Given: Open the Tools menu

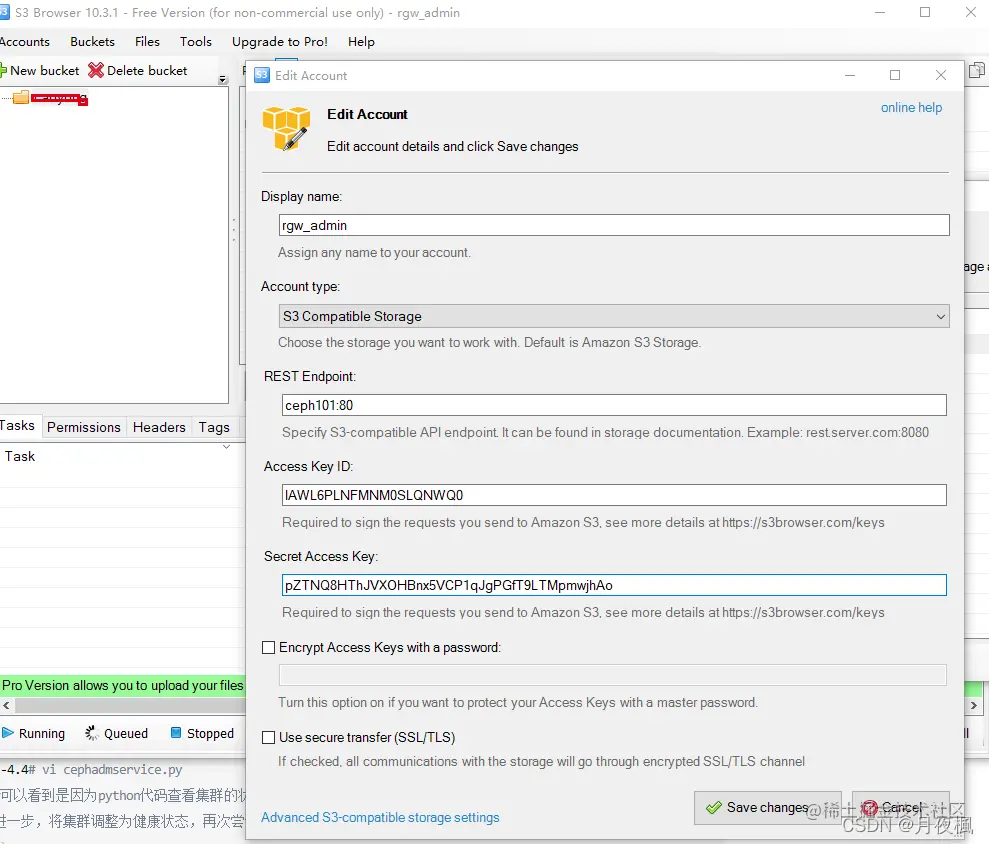Looking at the screenshot, I should coord(196,42).
